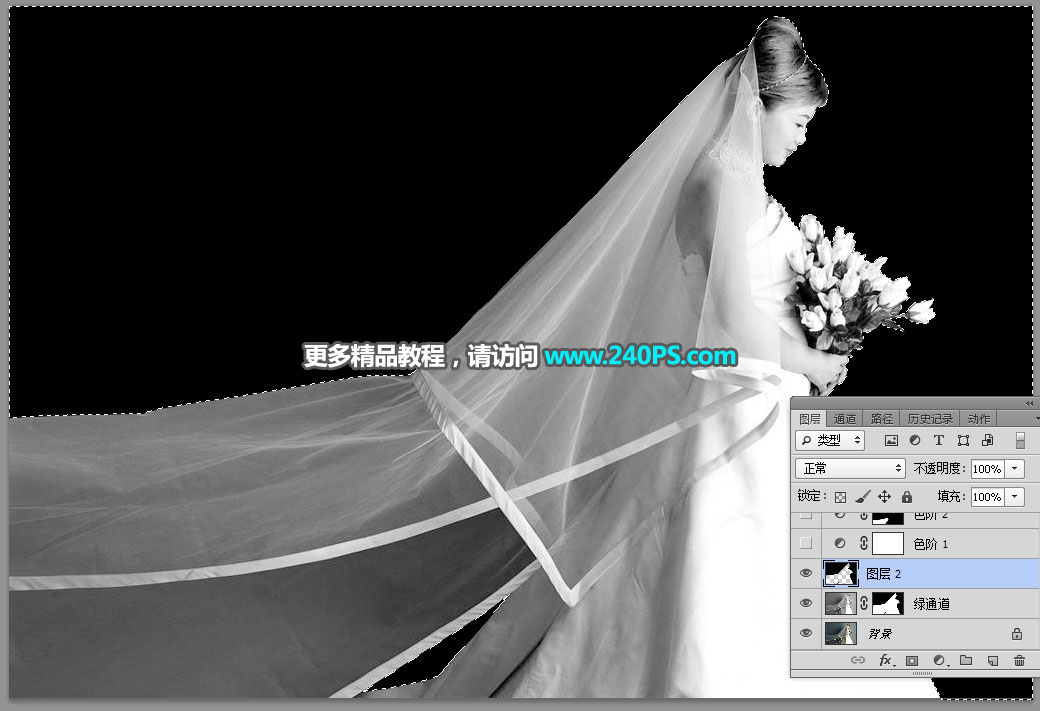Click the chain link icon on 色阶 1 layer

pos(864,544)
